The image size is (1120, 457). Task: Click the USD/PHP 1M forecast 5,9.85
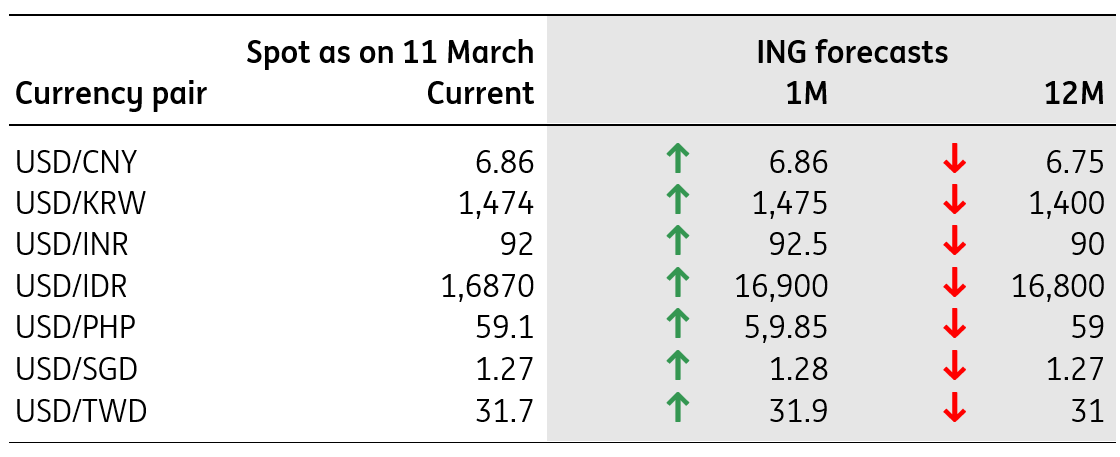tap(781, 328)
